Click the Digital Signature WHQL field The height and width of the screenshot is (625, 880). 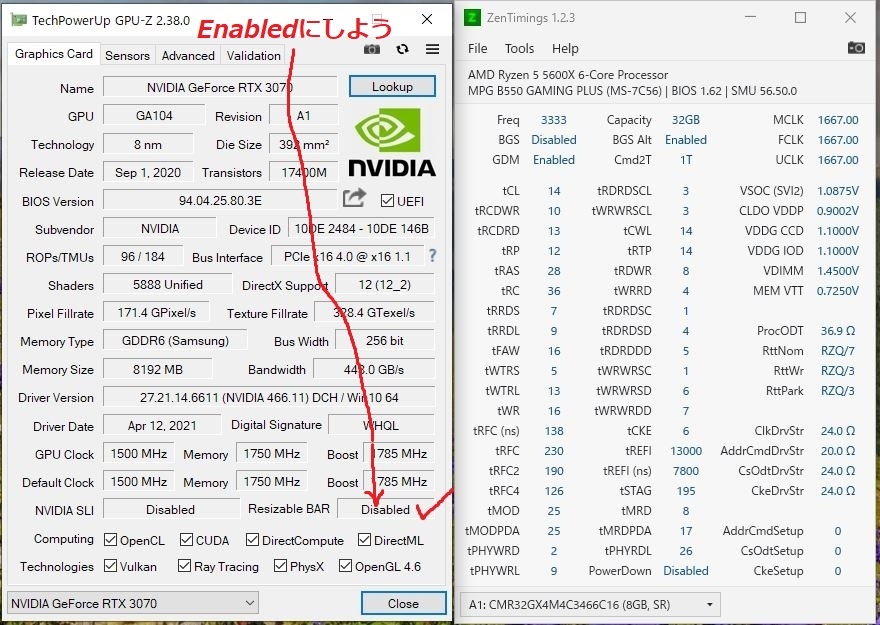coord(381,425)
